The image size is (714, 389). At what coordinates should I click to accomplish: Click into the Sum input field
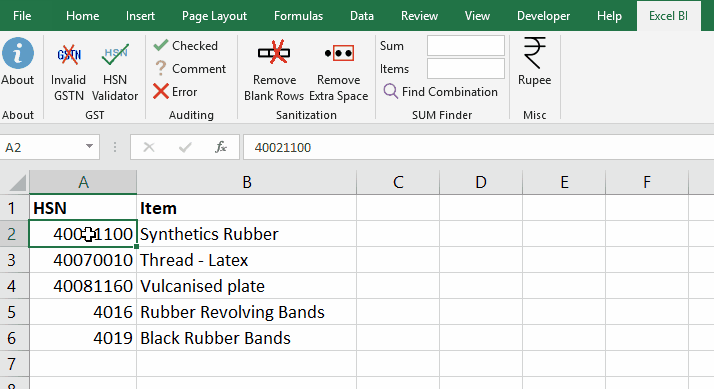[x=466, y=46]
